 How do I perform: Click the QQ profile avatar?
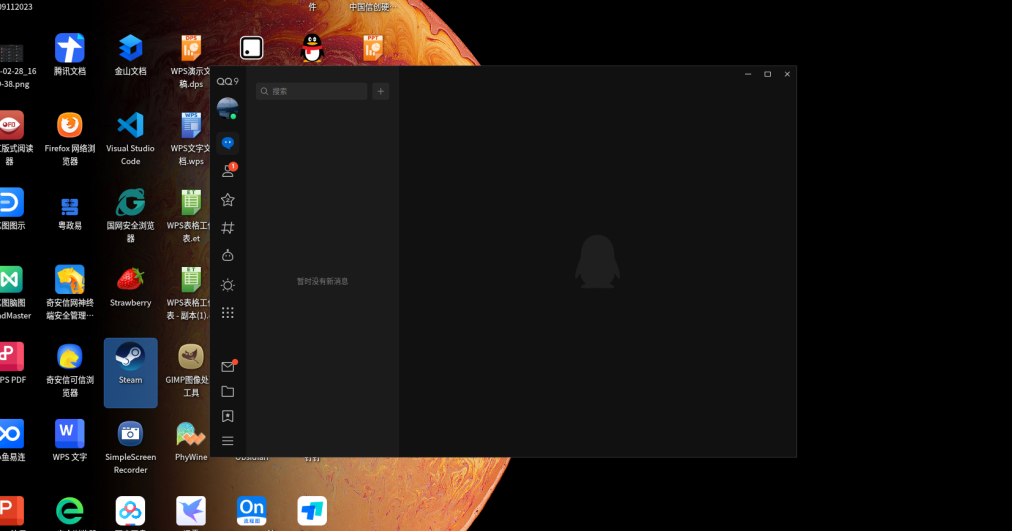(x=228, y=109)
